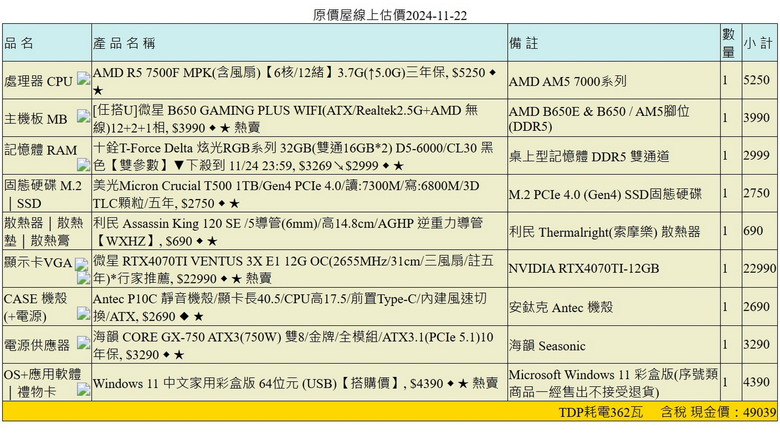Screen dimensions: 780x439
Task: Click the image icon beside 電源供應器
Action: click(x=83, y=343)
